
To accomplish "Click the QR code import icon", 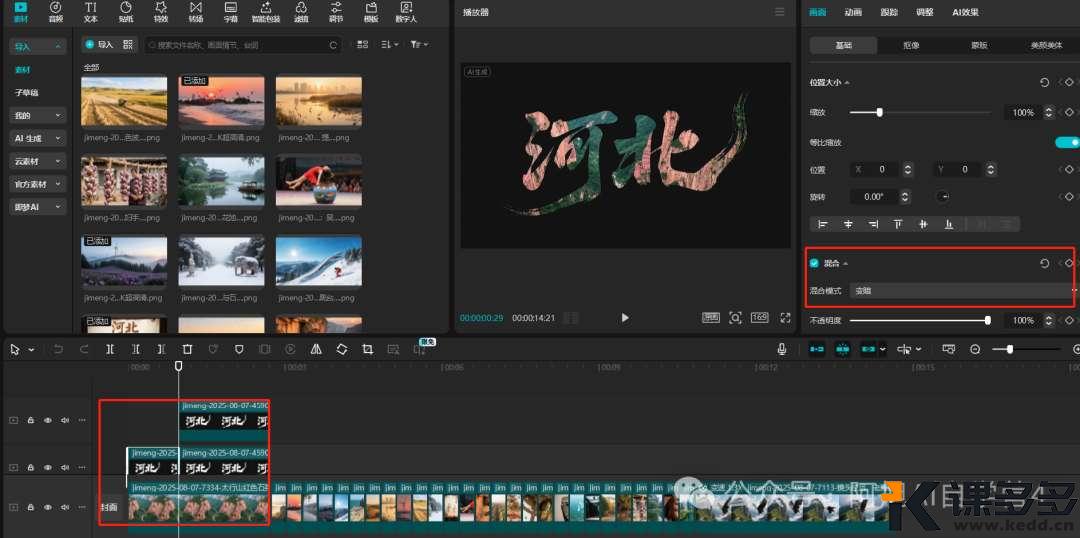I will (127, 44).
